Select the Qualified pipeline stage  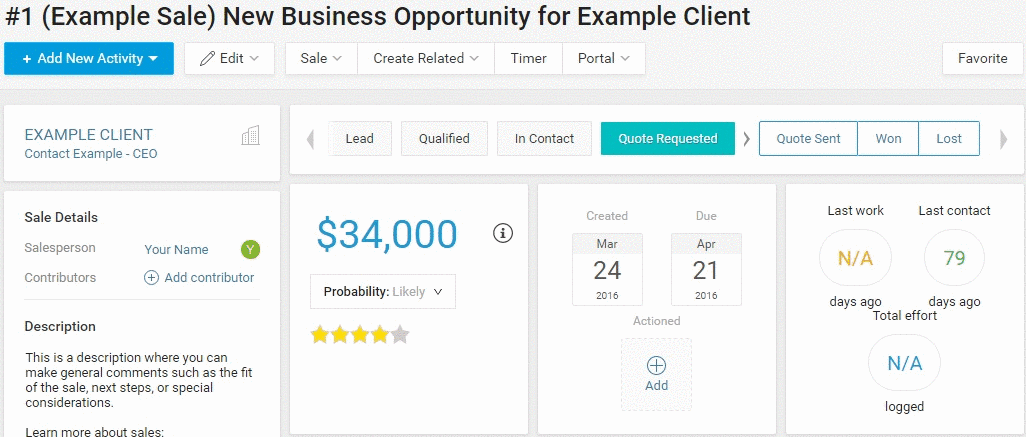coord(444,139)
